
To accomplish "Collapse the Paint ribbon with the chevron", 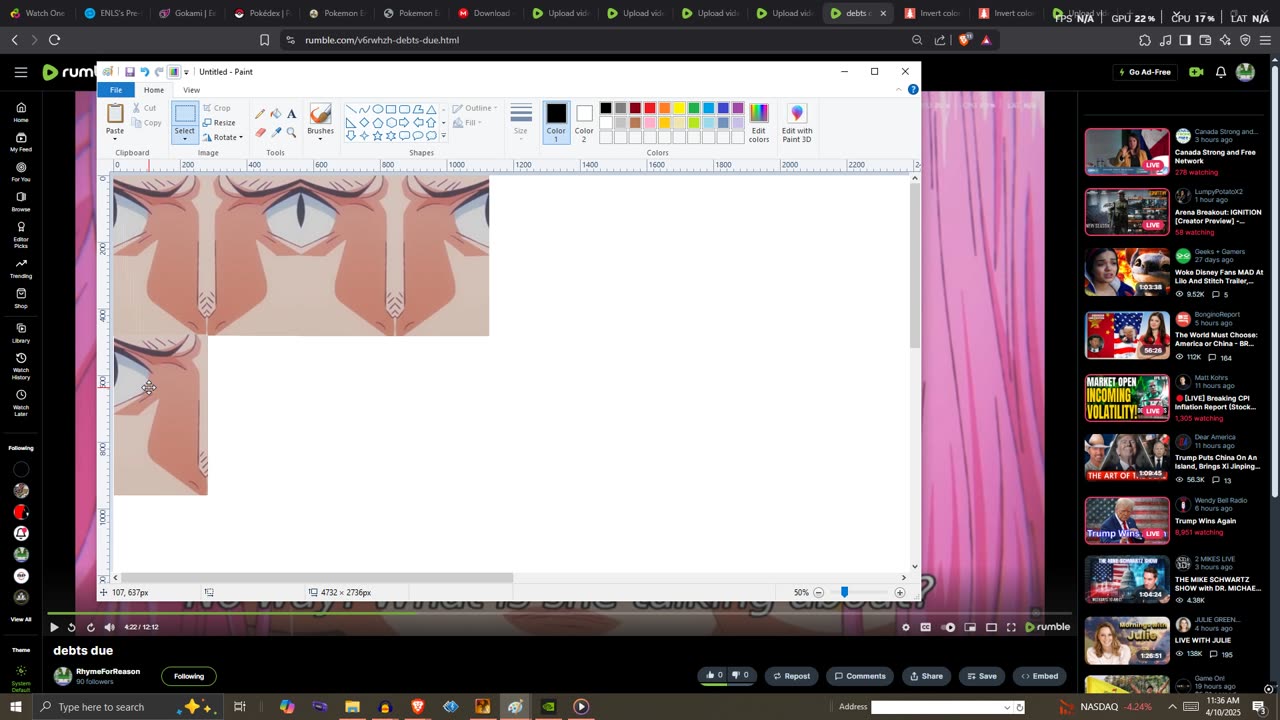I will tap(898, 90).
